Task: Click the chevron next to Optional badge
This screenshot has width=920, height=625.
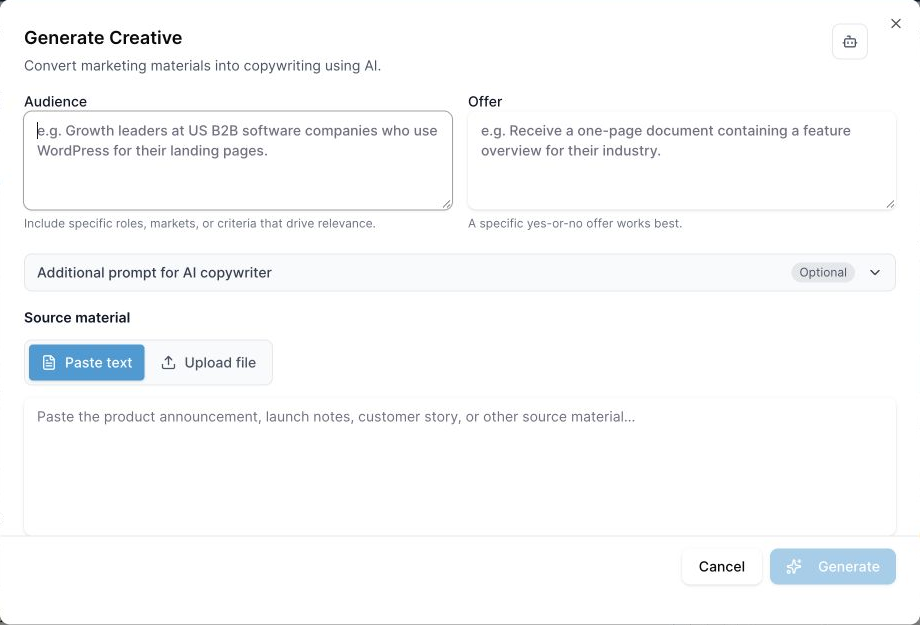Action: click(x=874, y=272)
